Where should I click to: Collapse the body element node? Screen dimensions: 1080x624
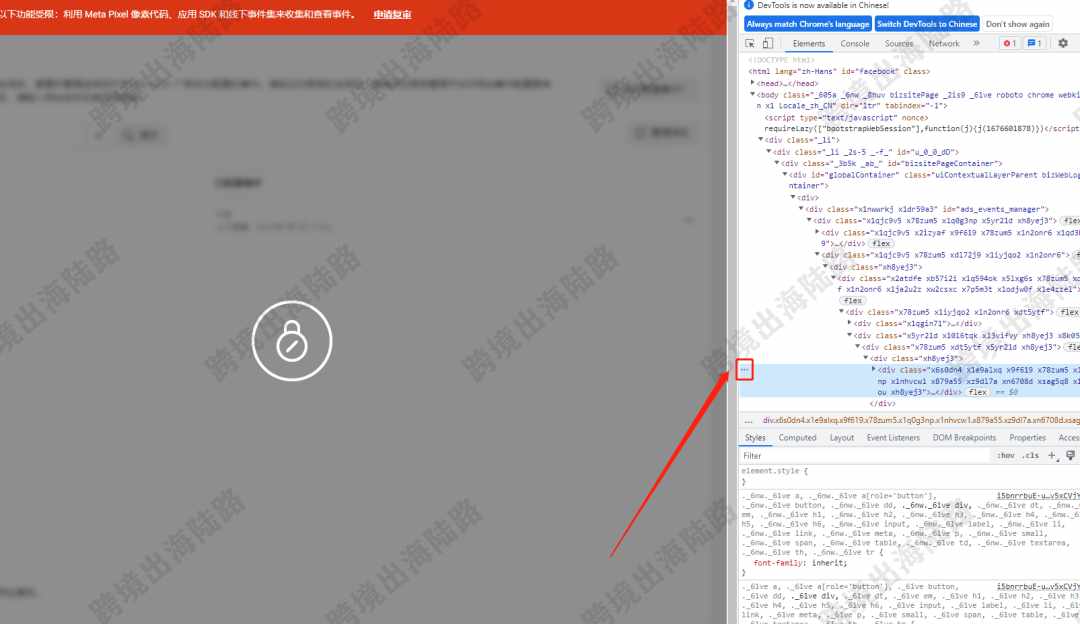coord(753,94)
